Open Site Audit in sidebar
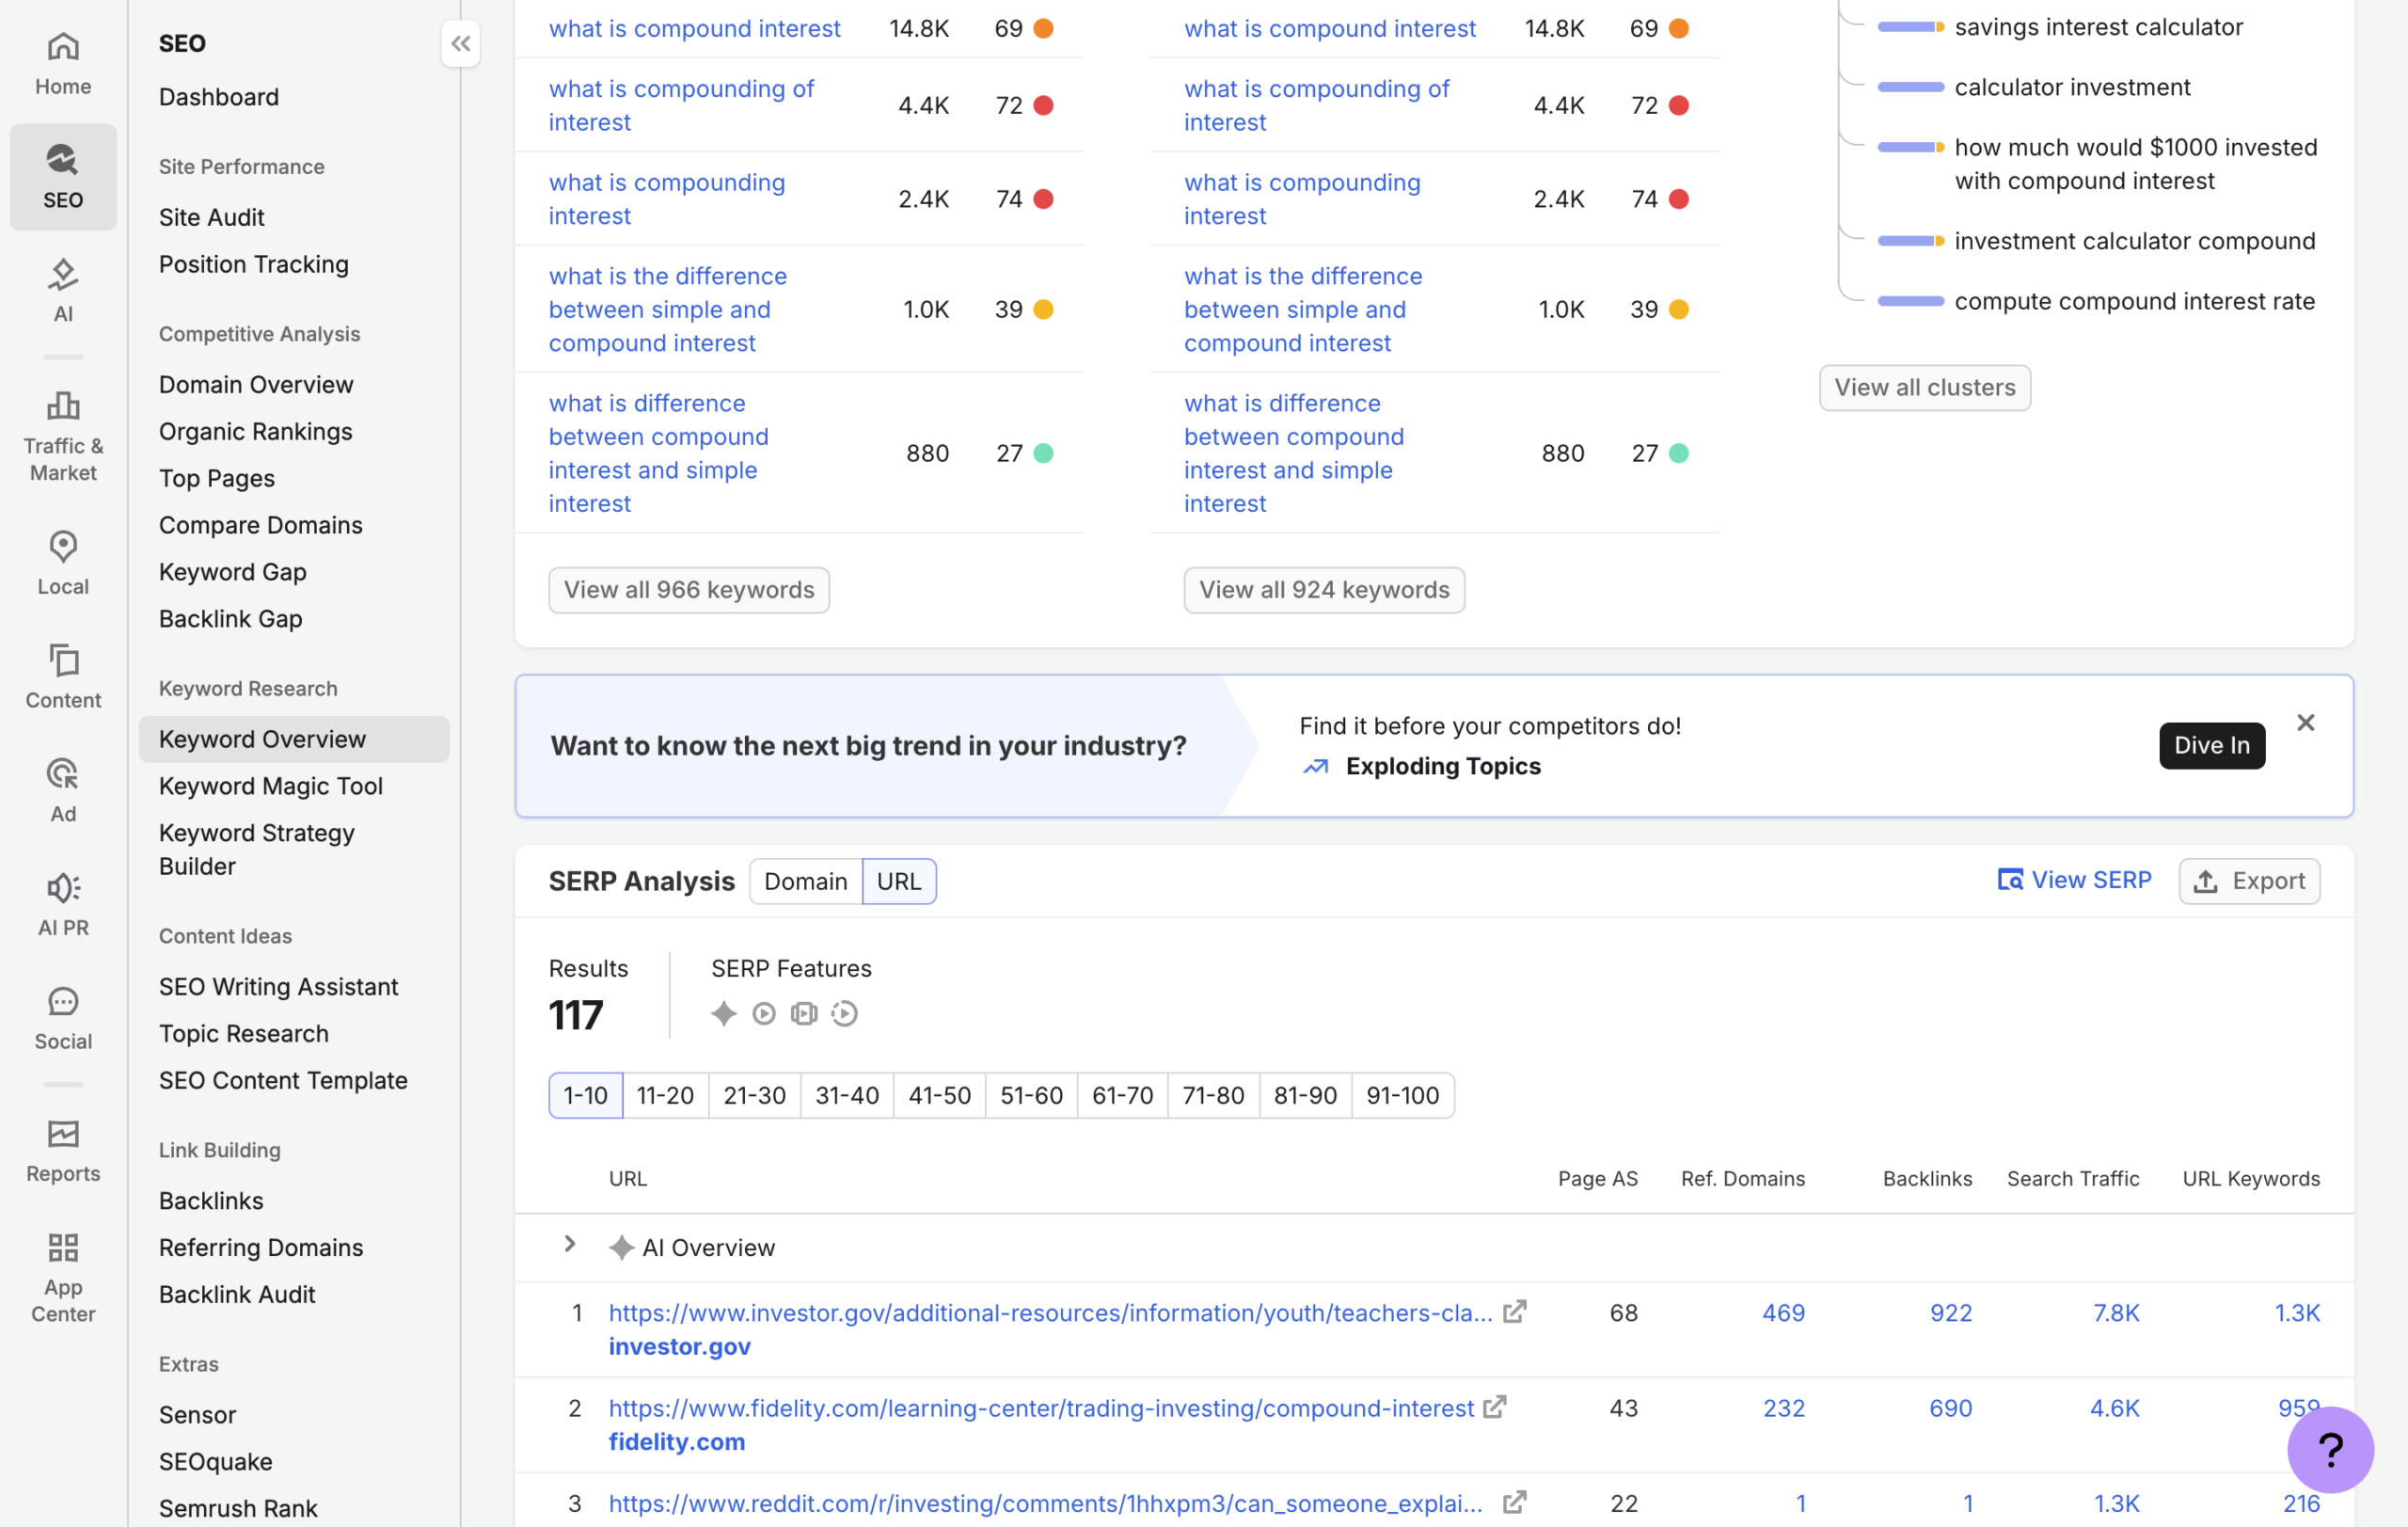 [212, 217]
